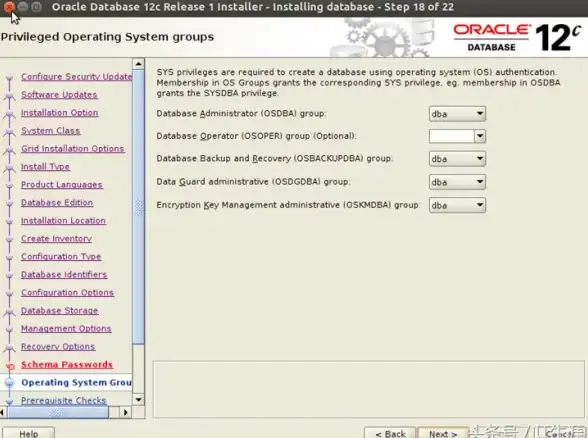Select Management Options step
The height and width of the screenshot is (438, 588).
[x=66, y=328]
